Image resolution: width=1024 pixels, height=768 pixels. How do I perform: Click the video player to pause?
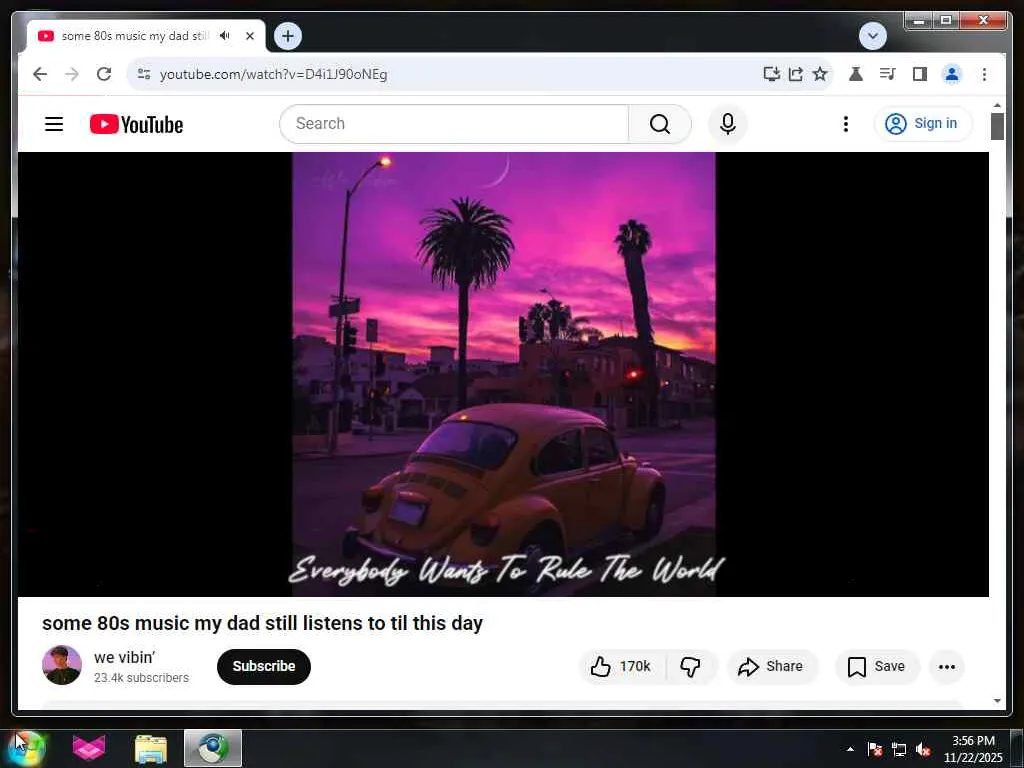pos(503,374)
